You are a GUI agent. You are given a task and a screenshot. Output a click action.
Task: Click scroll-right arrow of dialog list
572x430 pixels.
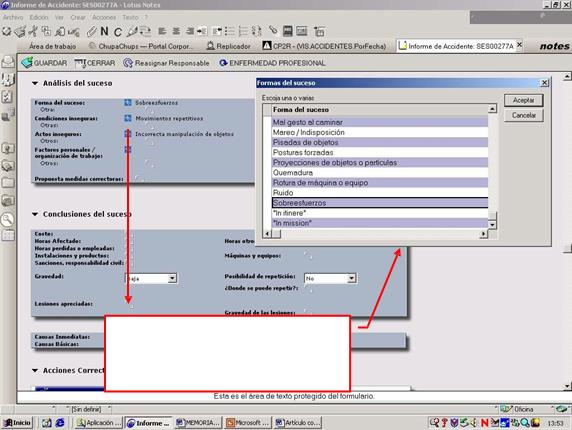[x=484, y=234]
